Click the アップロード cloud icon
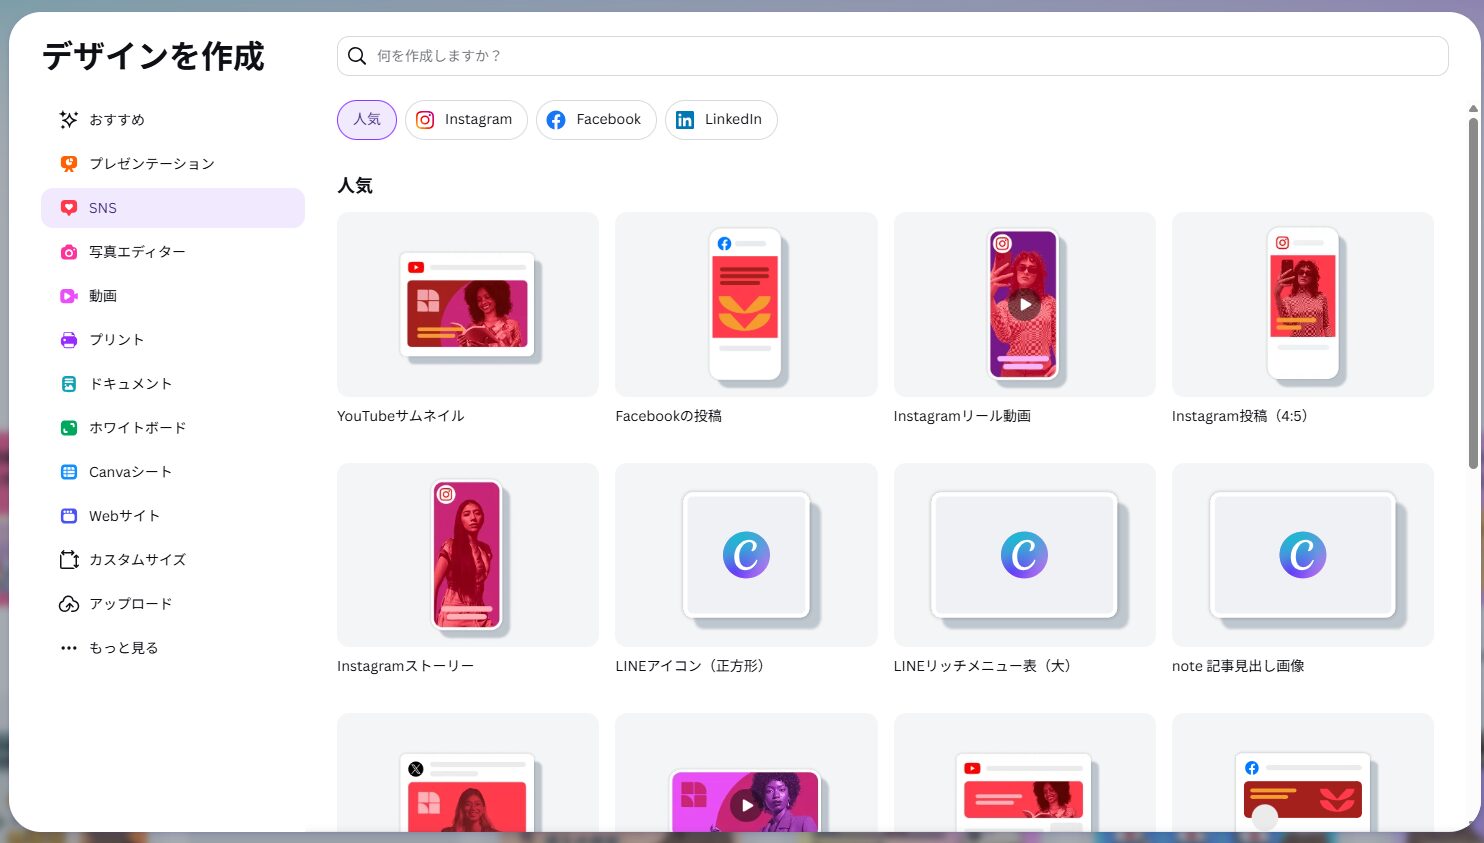 [69, 604]
